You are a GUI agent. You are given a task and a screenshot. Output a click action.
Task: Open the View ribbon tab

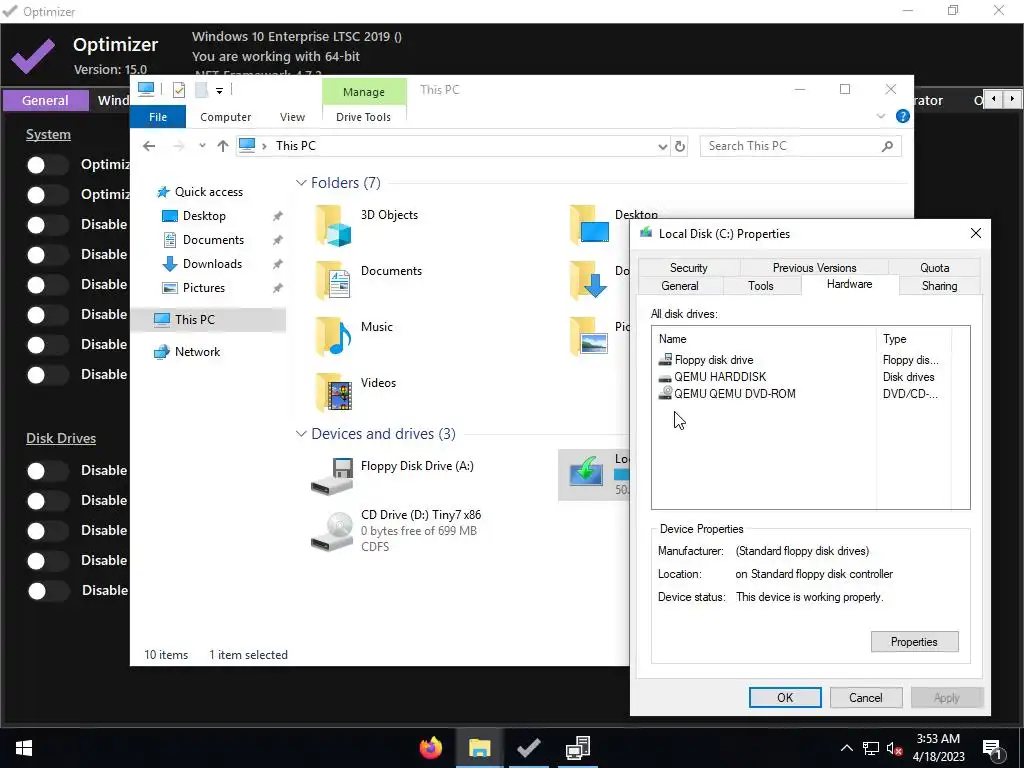pyautogui.click(x=292, y=117)
